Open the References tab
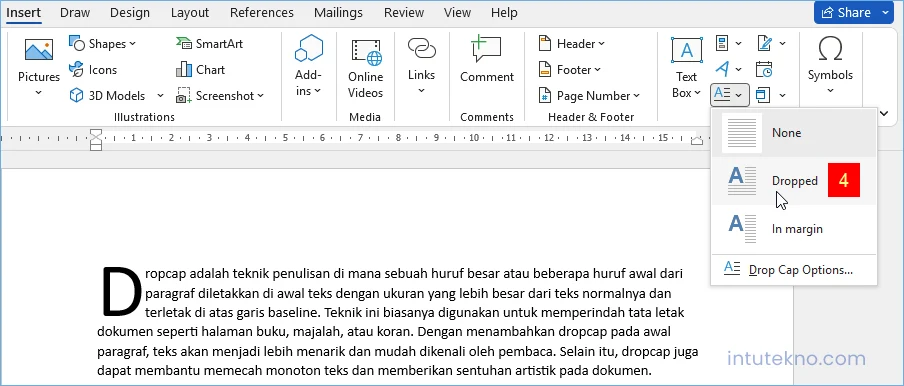Viewport: 904px width, 386px height. (x=262, y=13)
